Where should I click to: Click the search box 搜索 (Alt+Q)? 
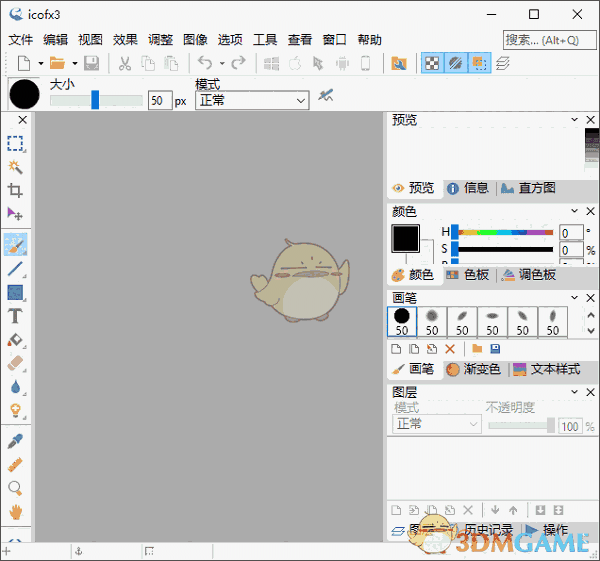(x=549, y=40)
